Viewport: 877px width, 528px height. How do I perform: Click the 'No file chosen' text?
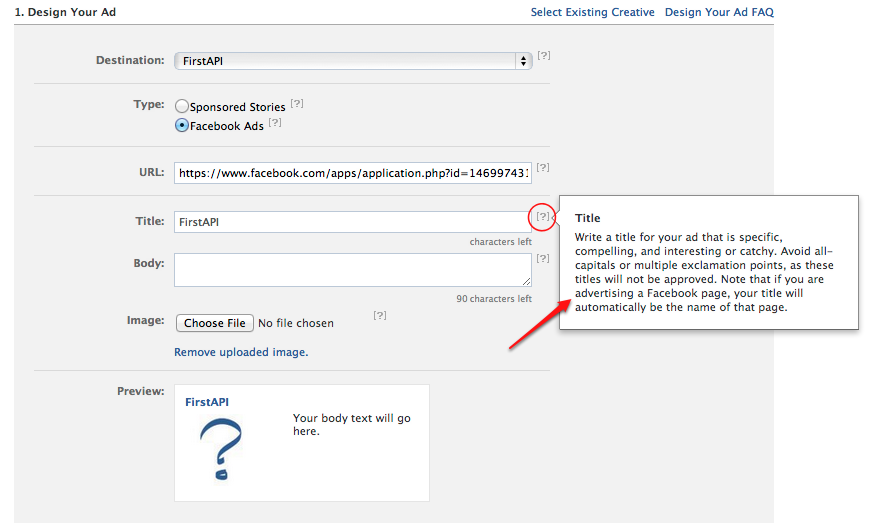pos(296,323)
